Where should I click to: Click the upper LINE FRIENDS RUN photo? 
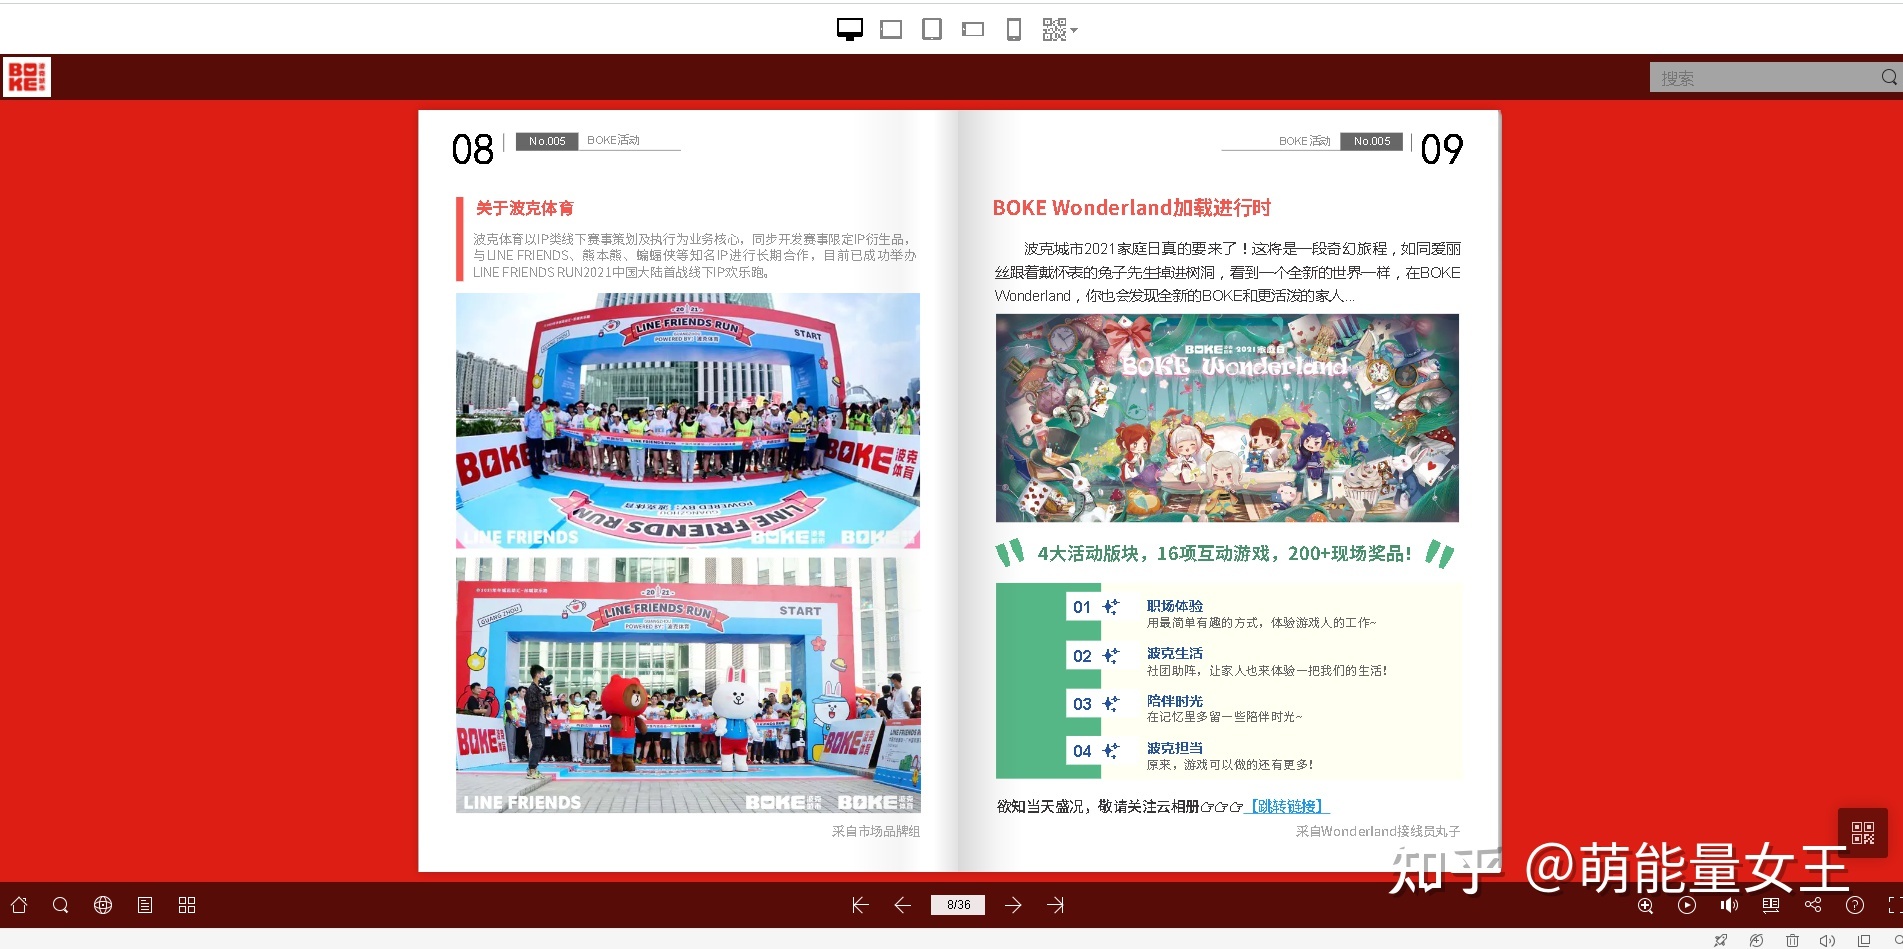(688, 420)
